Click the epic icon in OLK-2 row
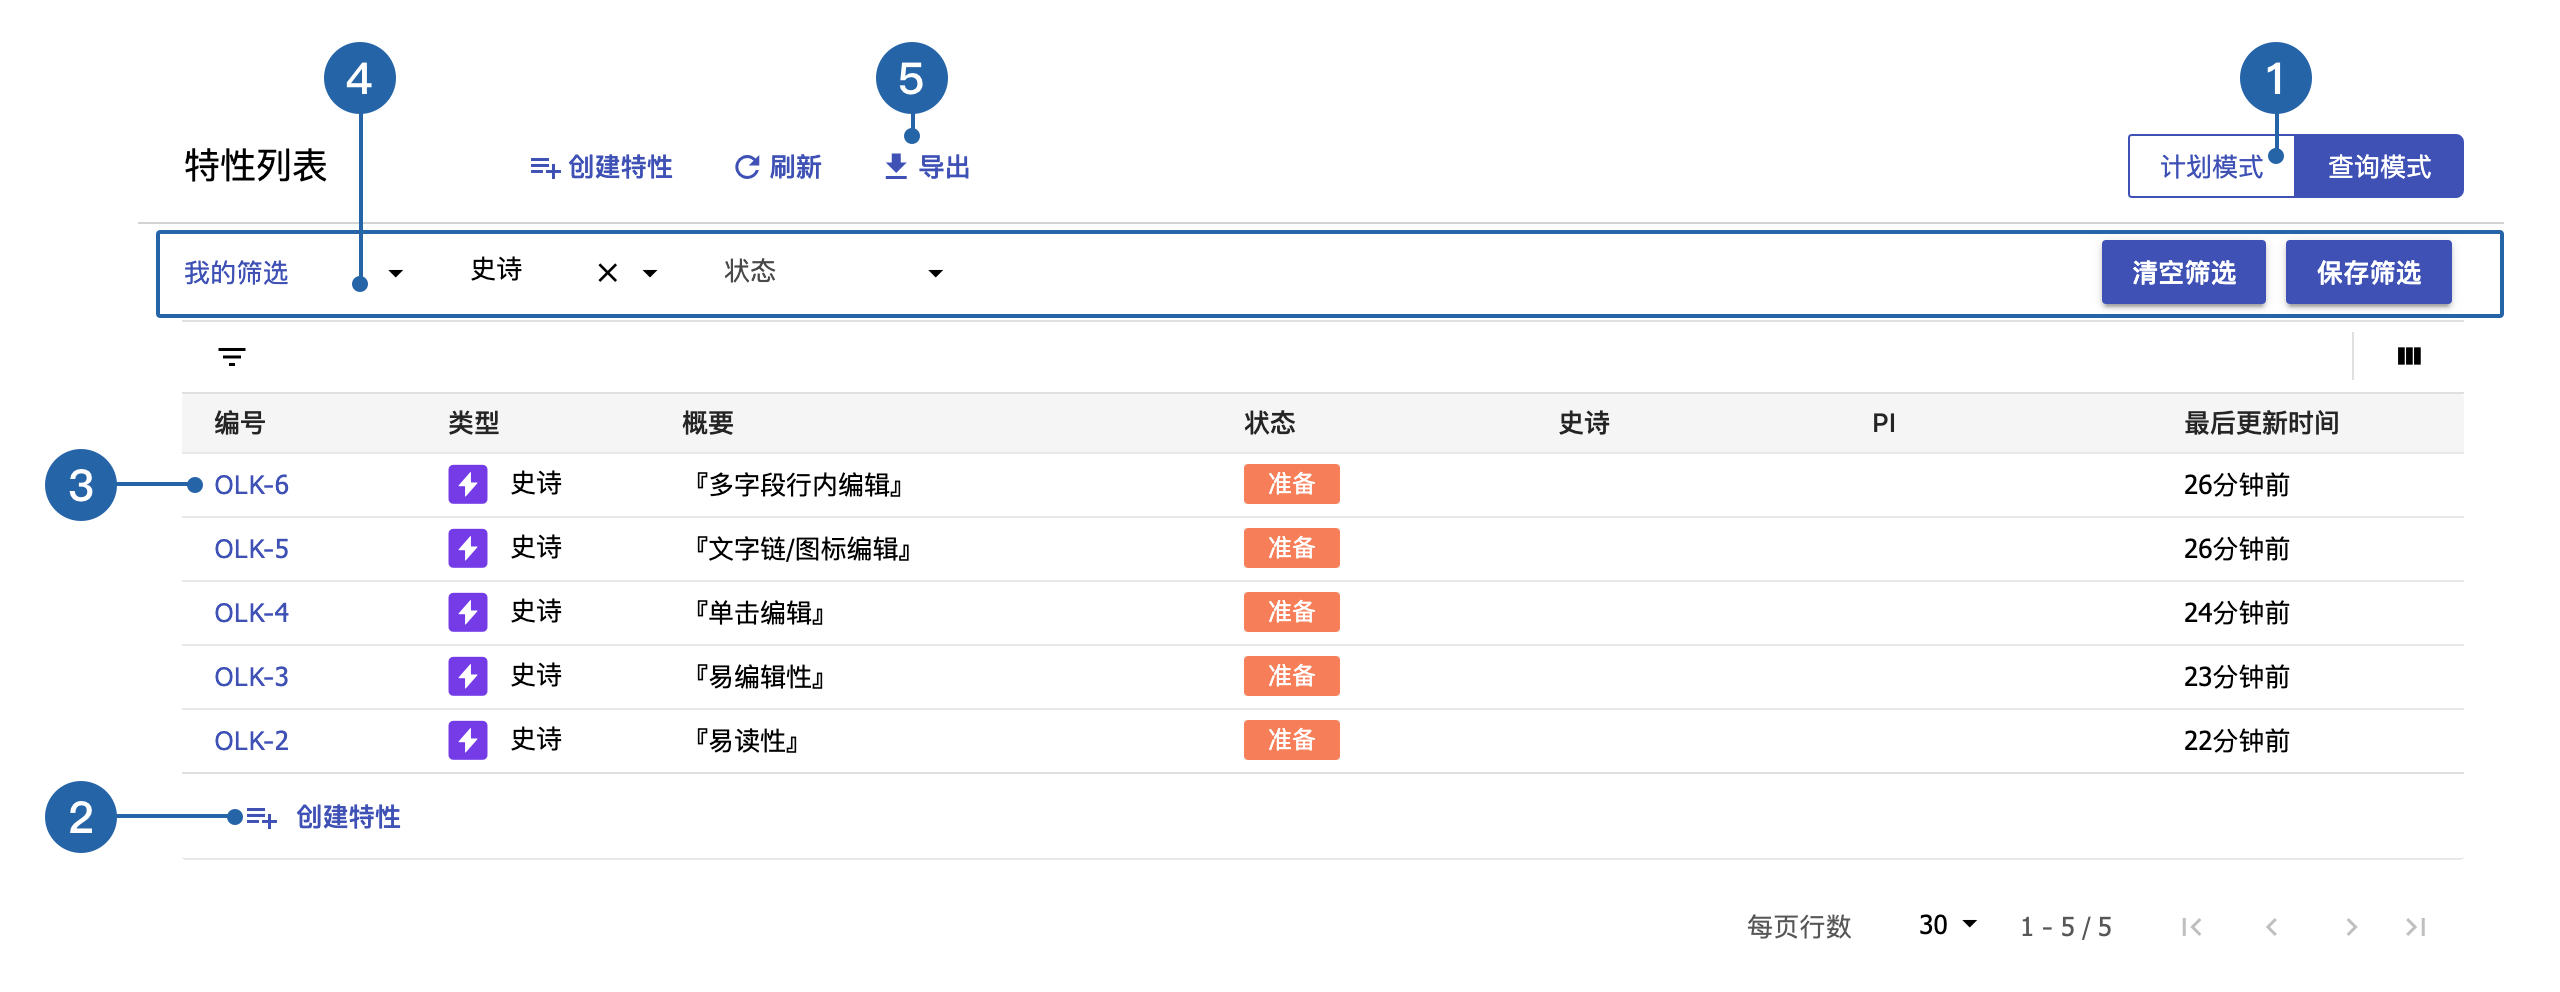Image resolution: width=2560 pixels, height=992 pixels. coord(468,741)
